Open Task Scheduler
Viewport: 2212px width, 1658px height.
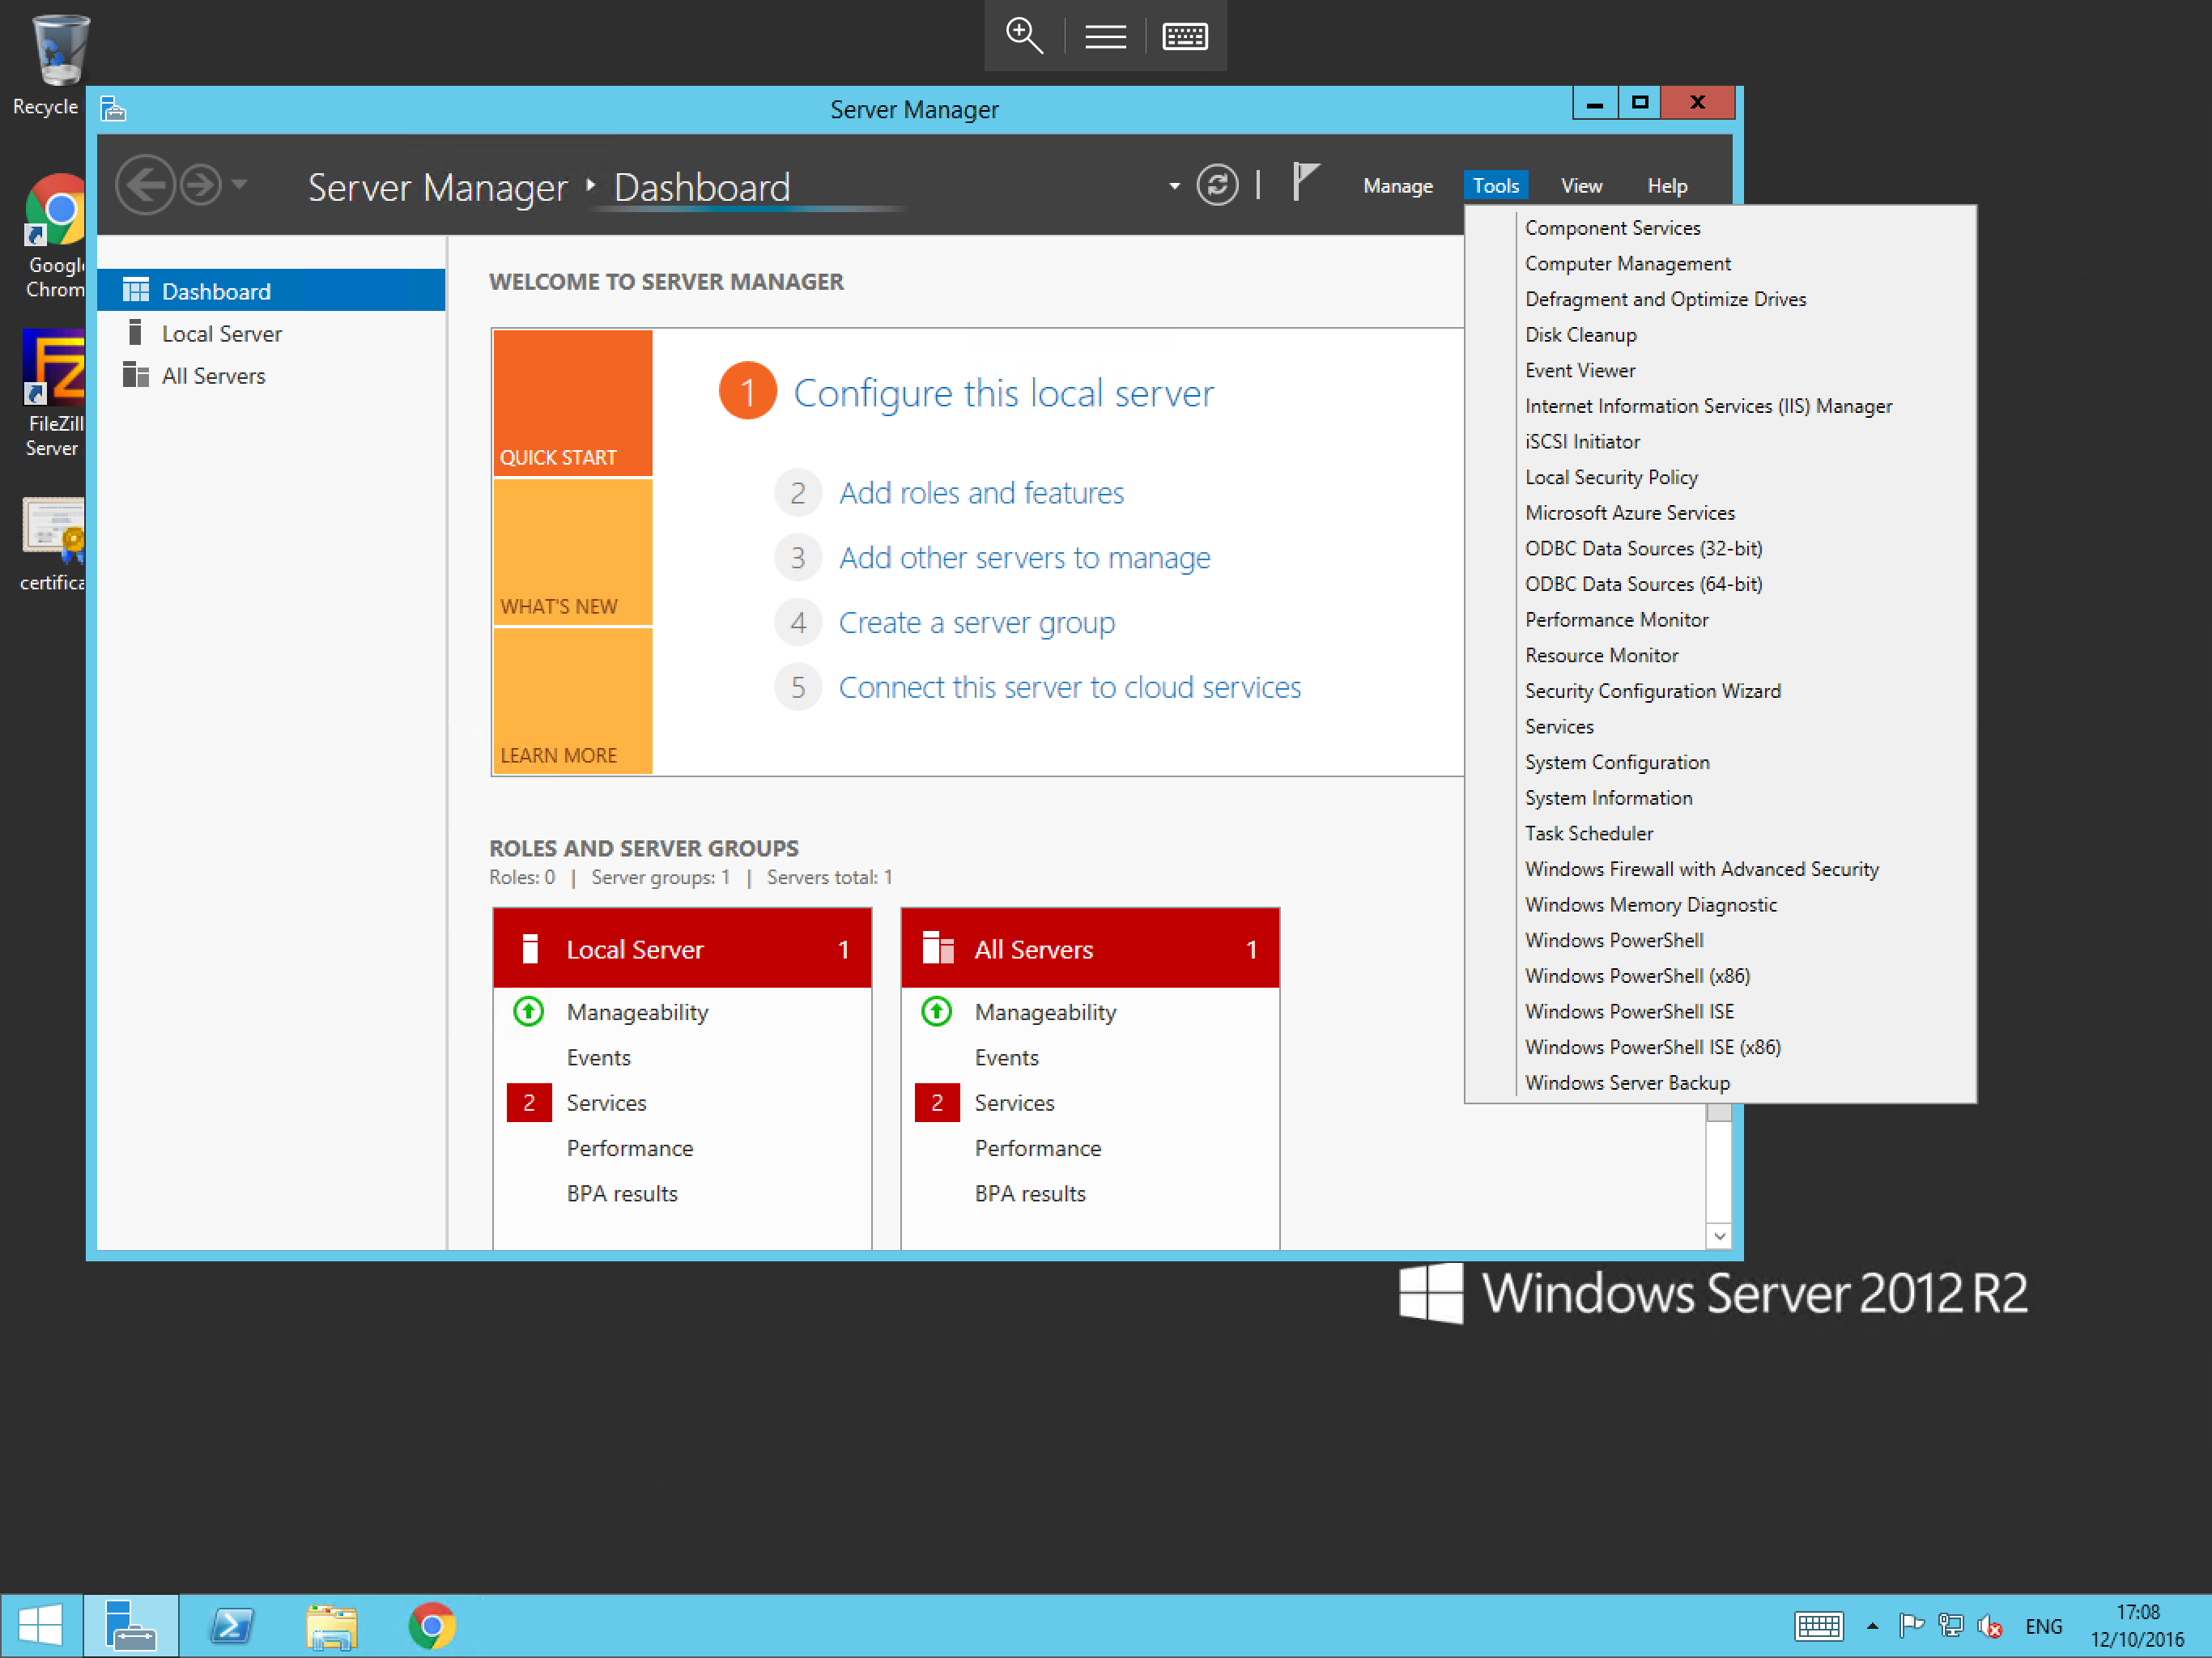click(x=1720, y=834)
